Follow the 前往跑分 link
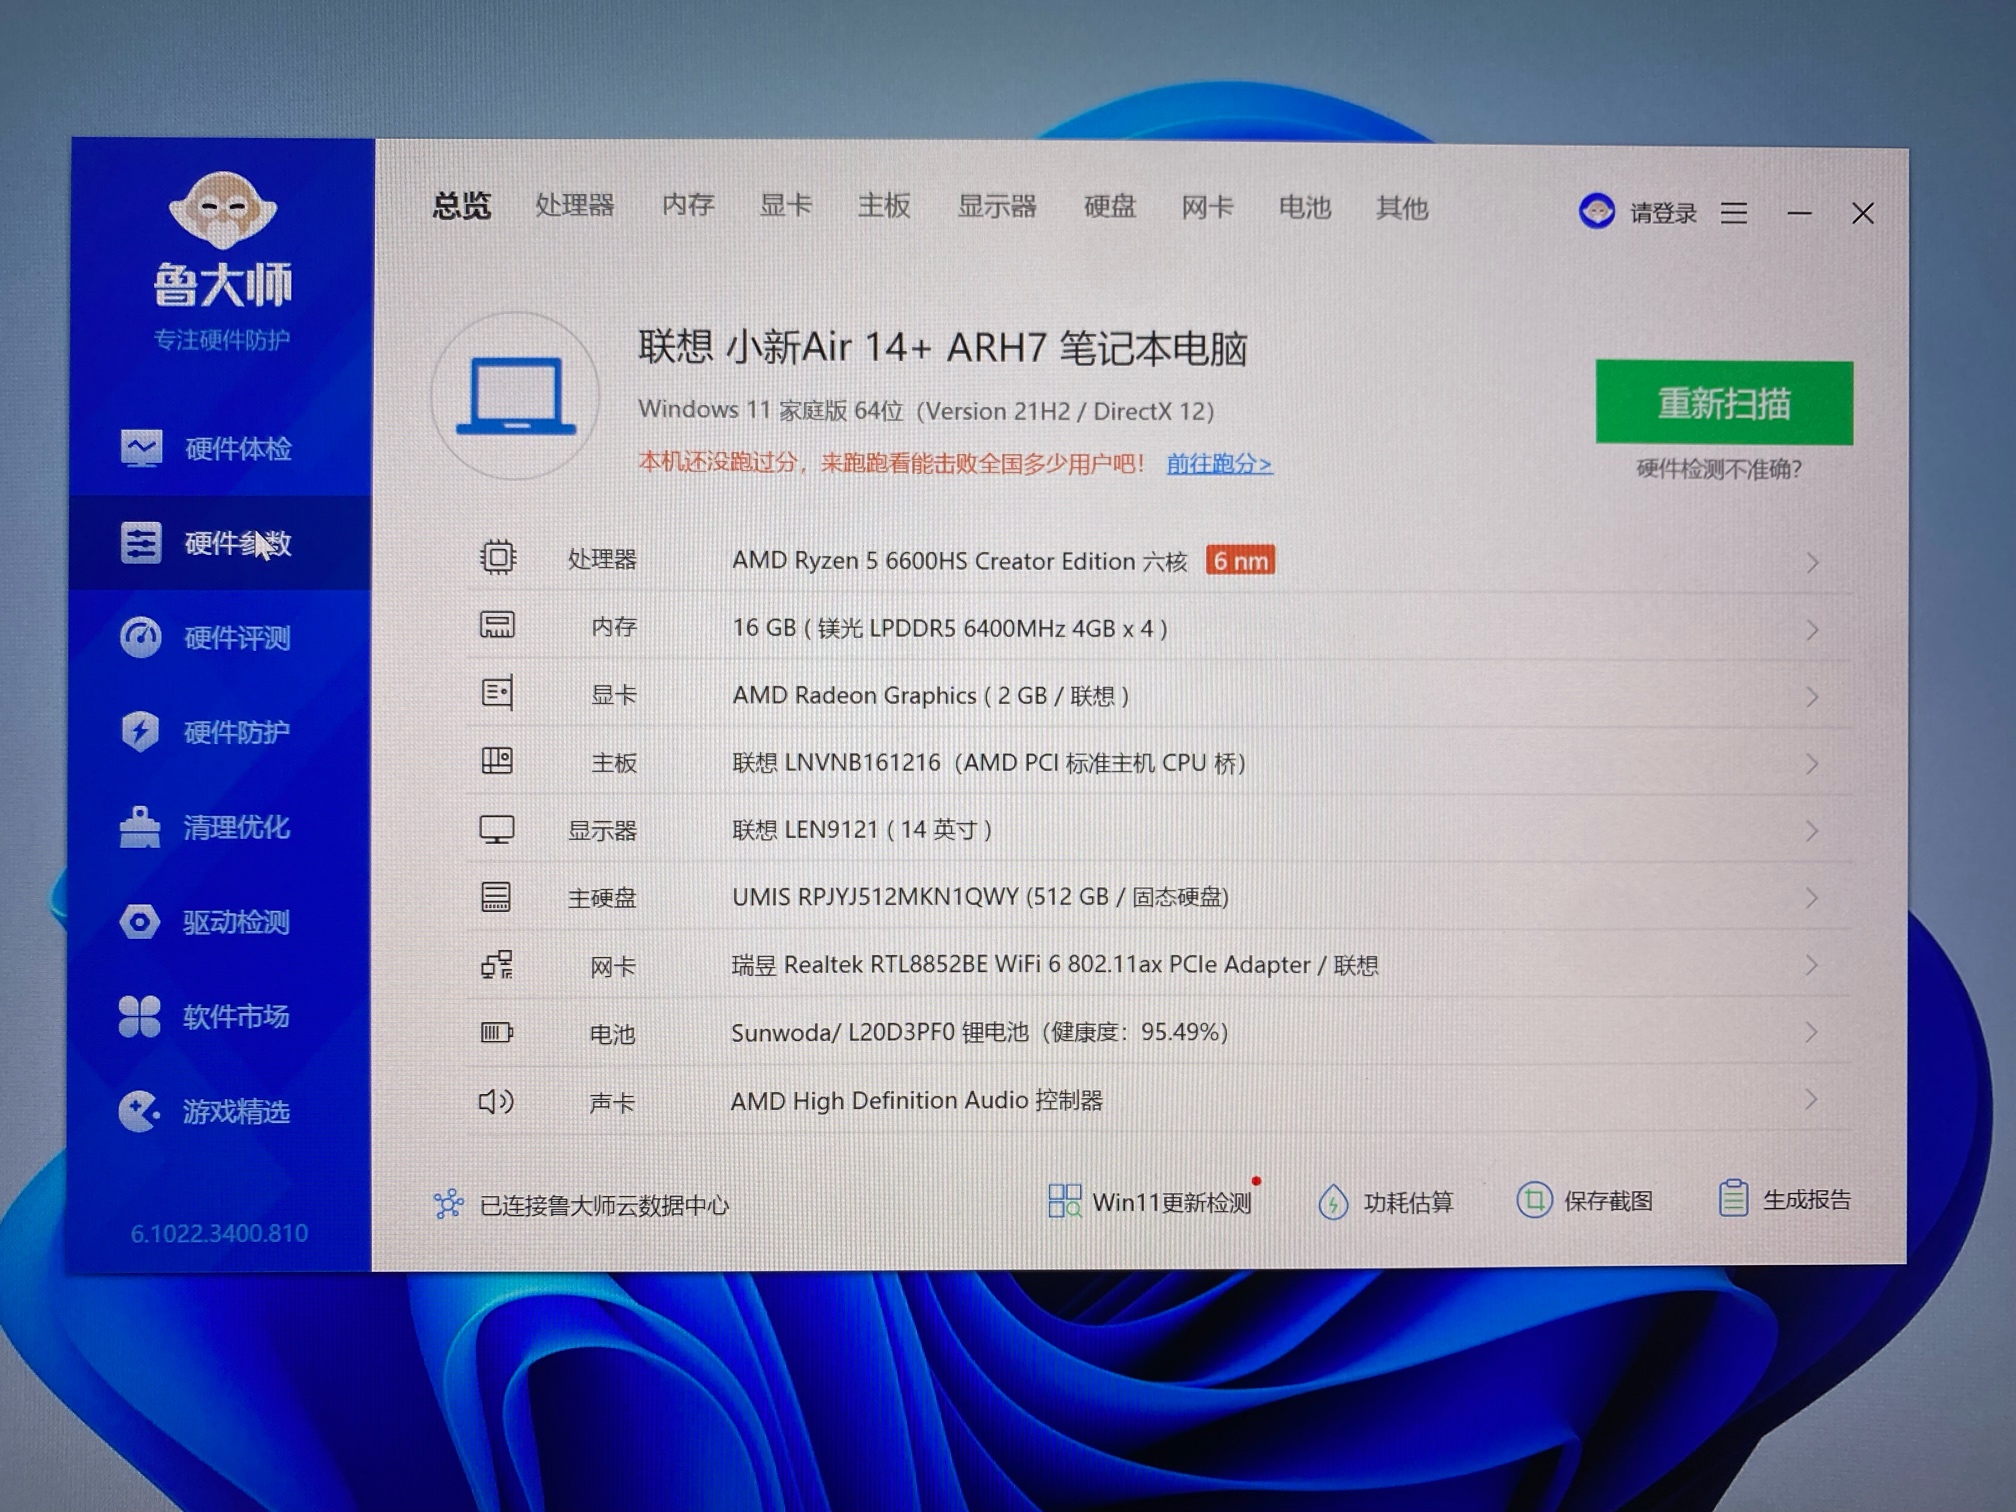The image size is (2016, 1512). [x=1219, y=464]
